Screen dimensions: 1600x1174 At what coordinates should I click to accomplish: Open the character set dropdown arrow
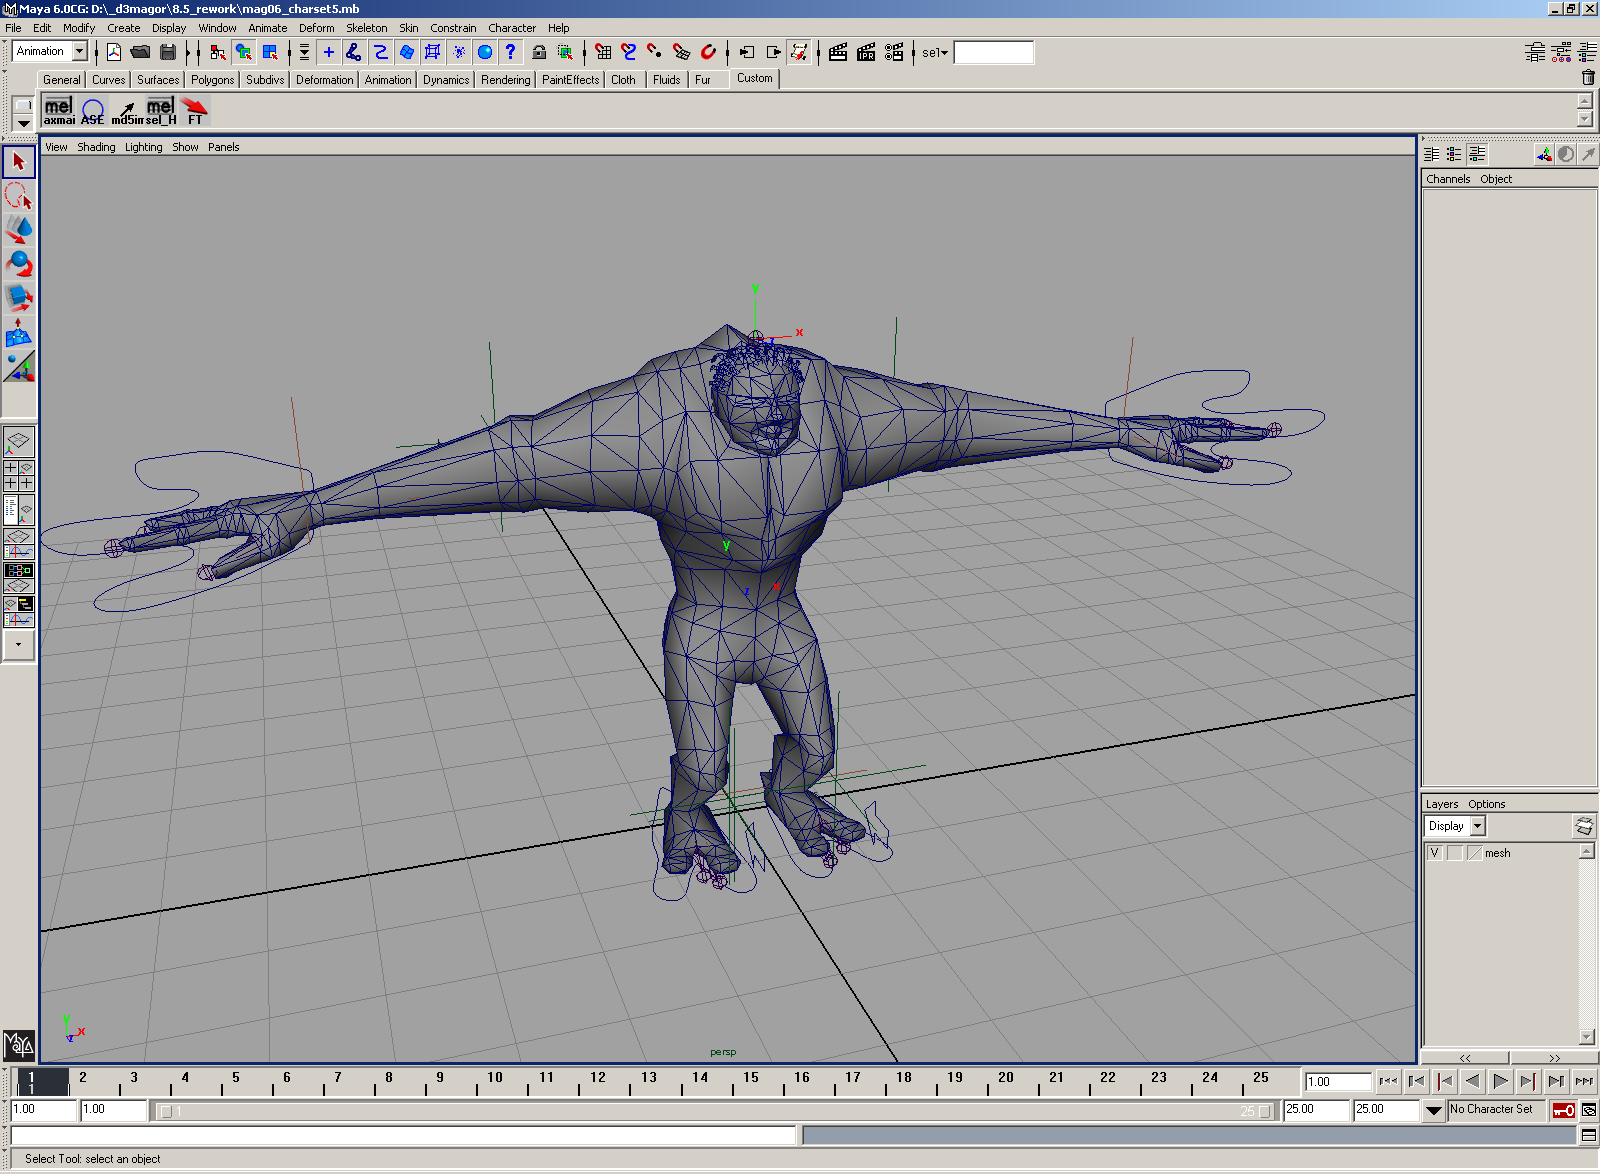pos(1433,1110)
